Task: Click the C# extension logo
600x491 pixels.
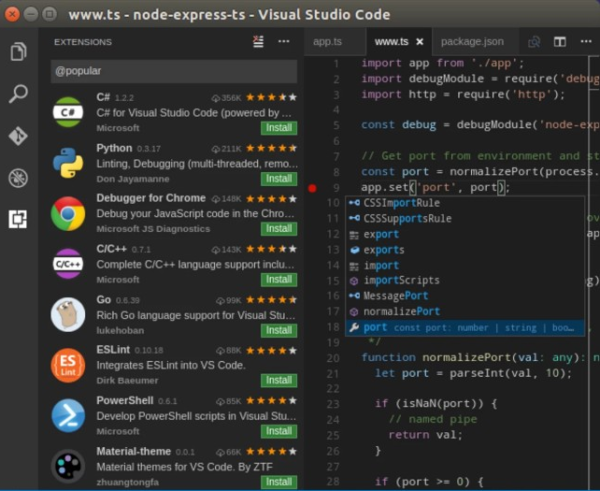Action: 68,112
